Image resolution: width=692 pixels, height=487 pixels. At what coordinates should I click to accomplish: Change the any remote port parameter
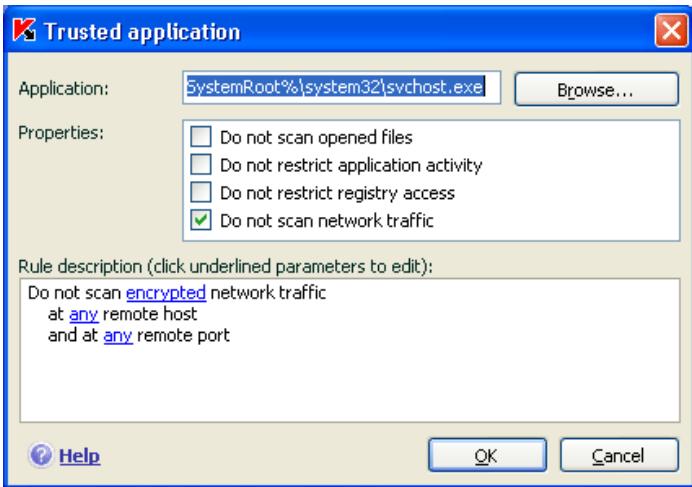click(118, 336)
